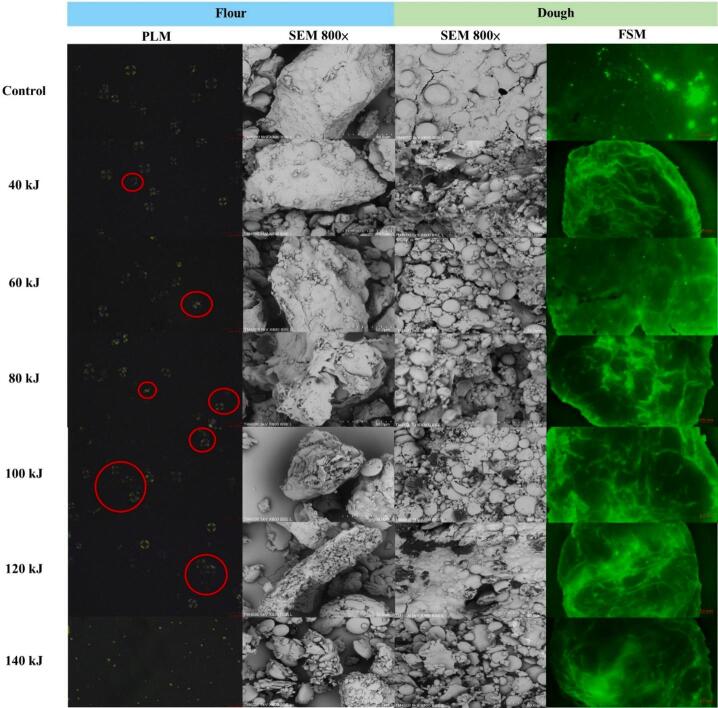Select the FSM column label
The image size is (718, 708).
tap(631, 36)
